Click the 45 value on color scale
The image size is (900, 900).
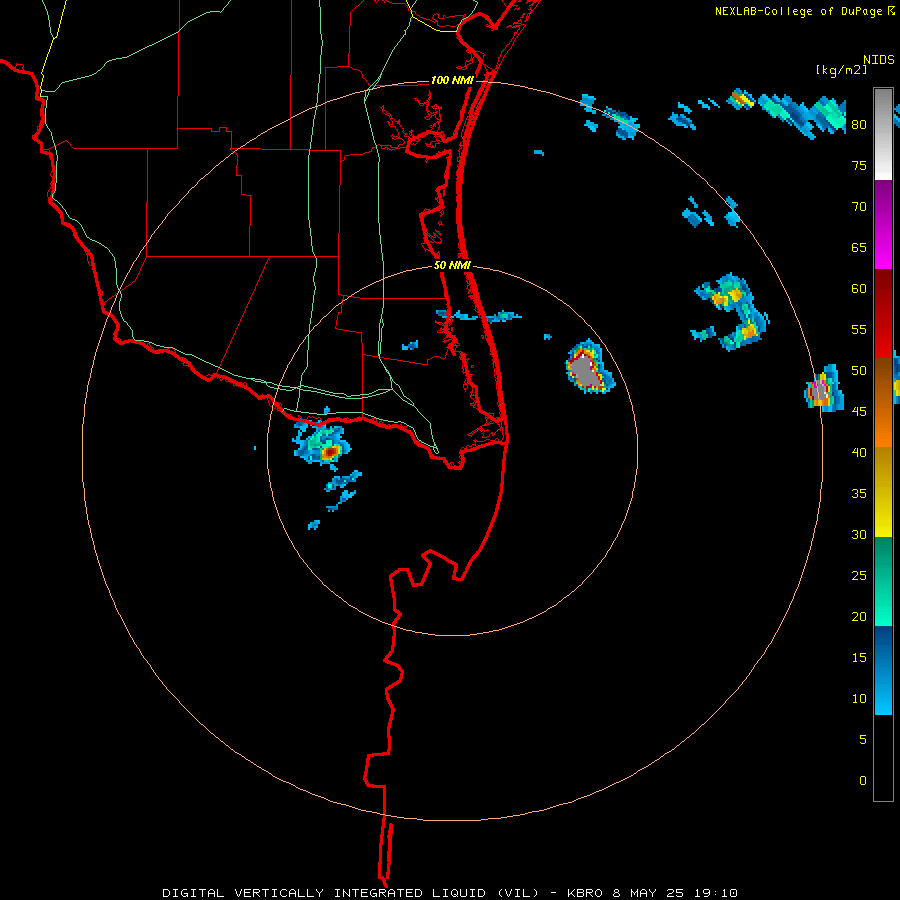859,412
